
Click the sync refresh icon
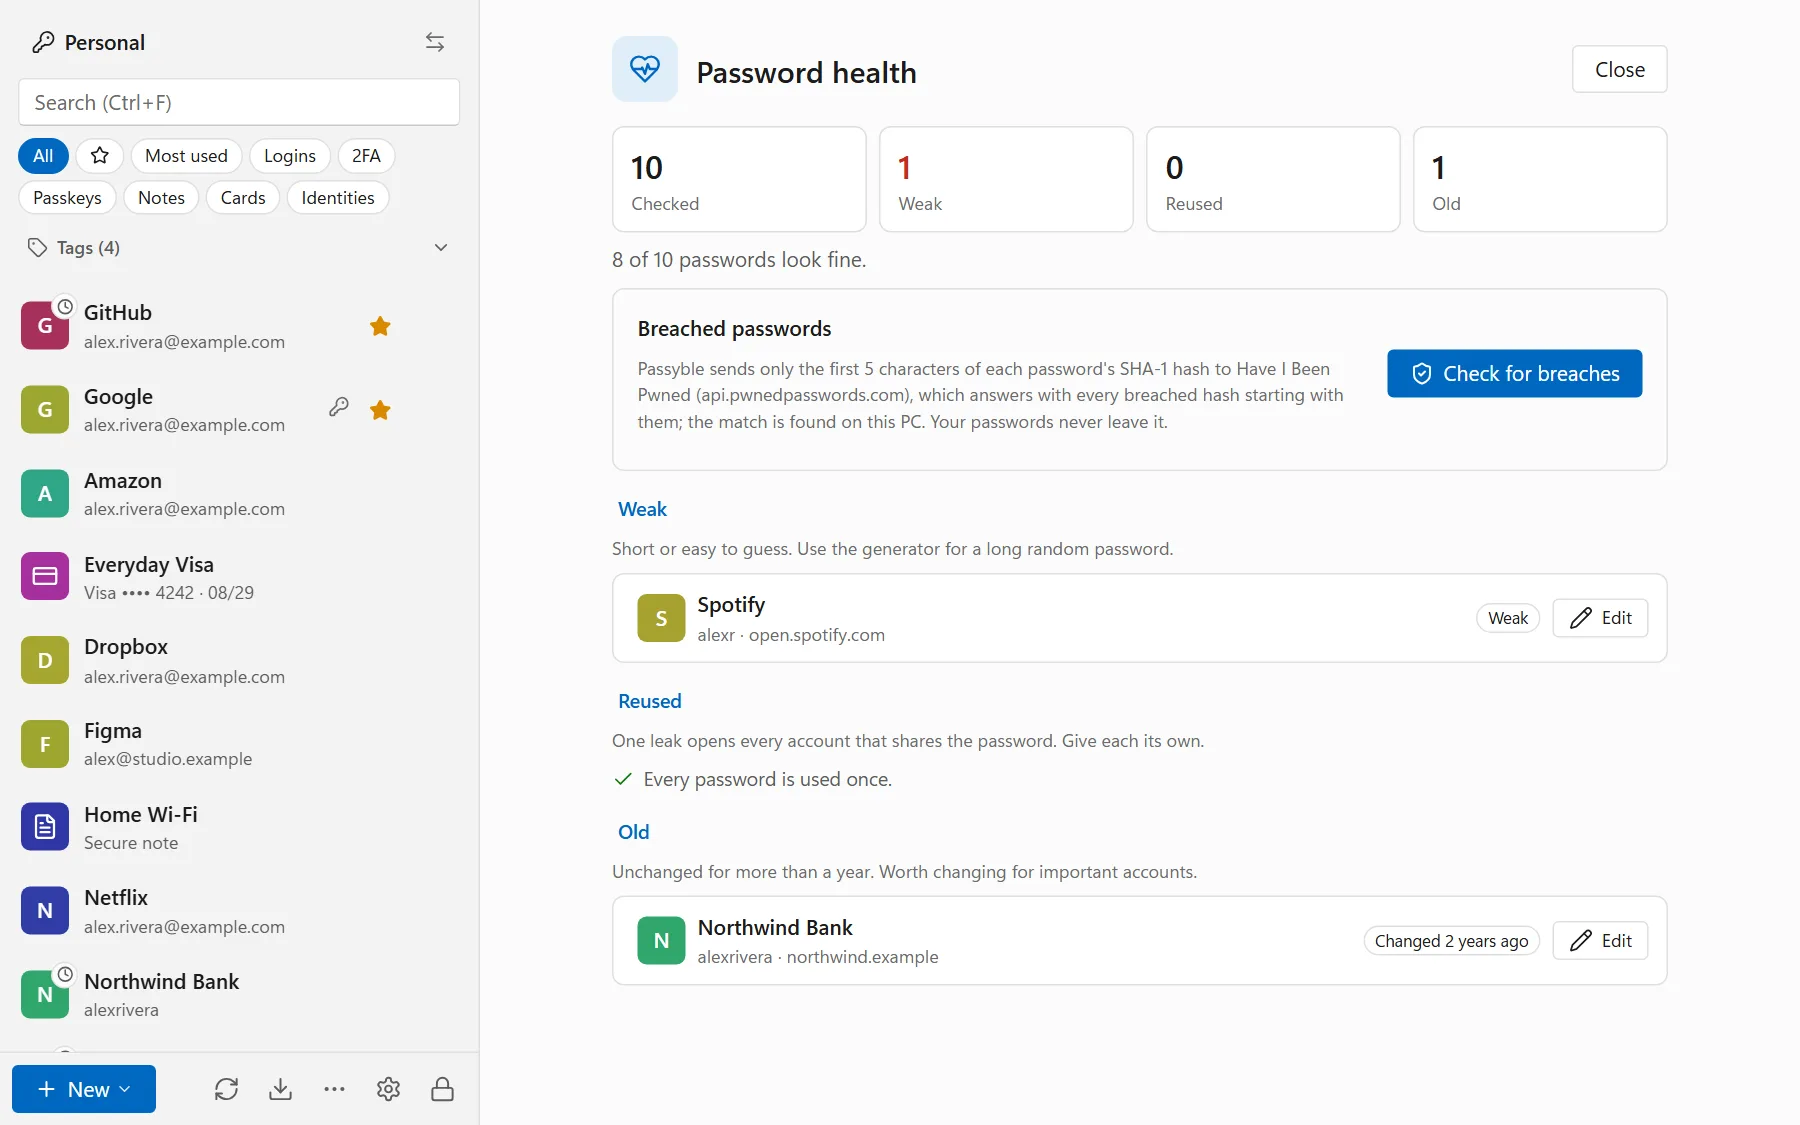pos(227,1089)
